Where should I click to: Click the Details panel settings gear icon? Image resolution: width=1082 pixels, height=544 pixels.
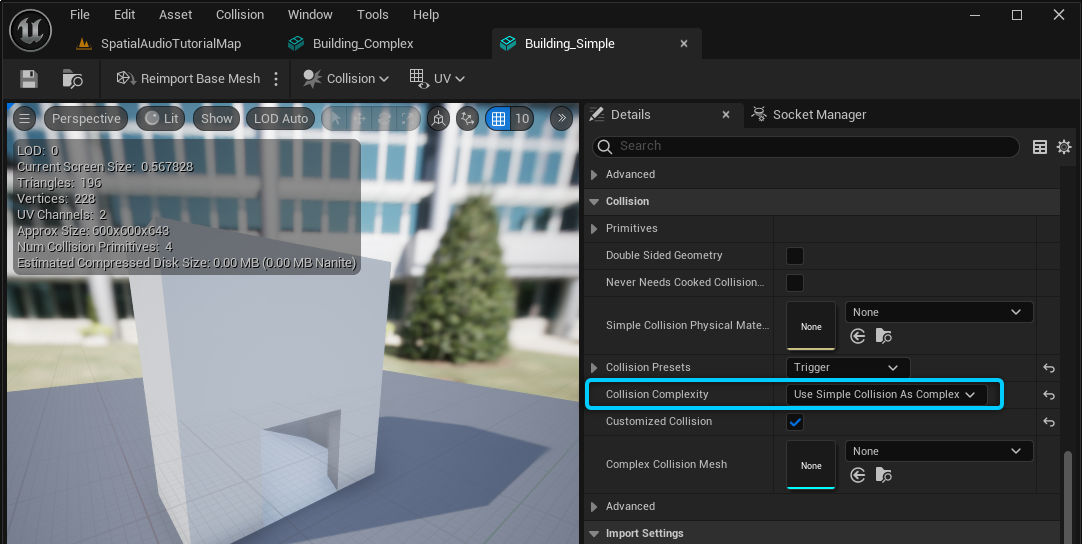tap(1064, 147)
